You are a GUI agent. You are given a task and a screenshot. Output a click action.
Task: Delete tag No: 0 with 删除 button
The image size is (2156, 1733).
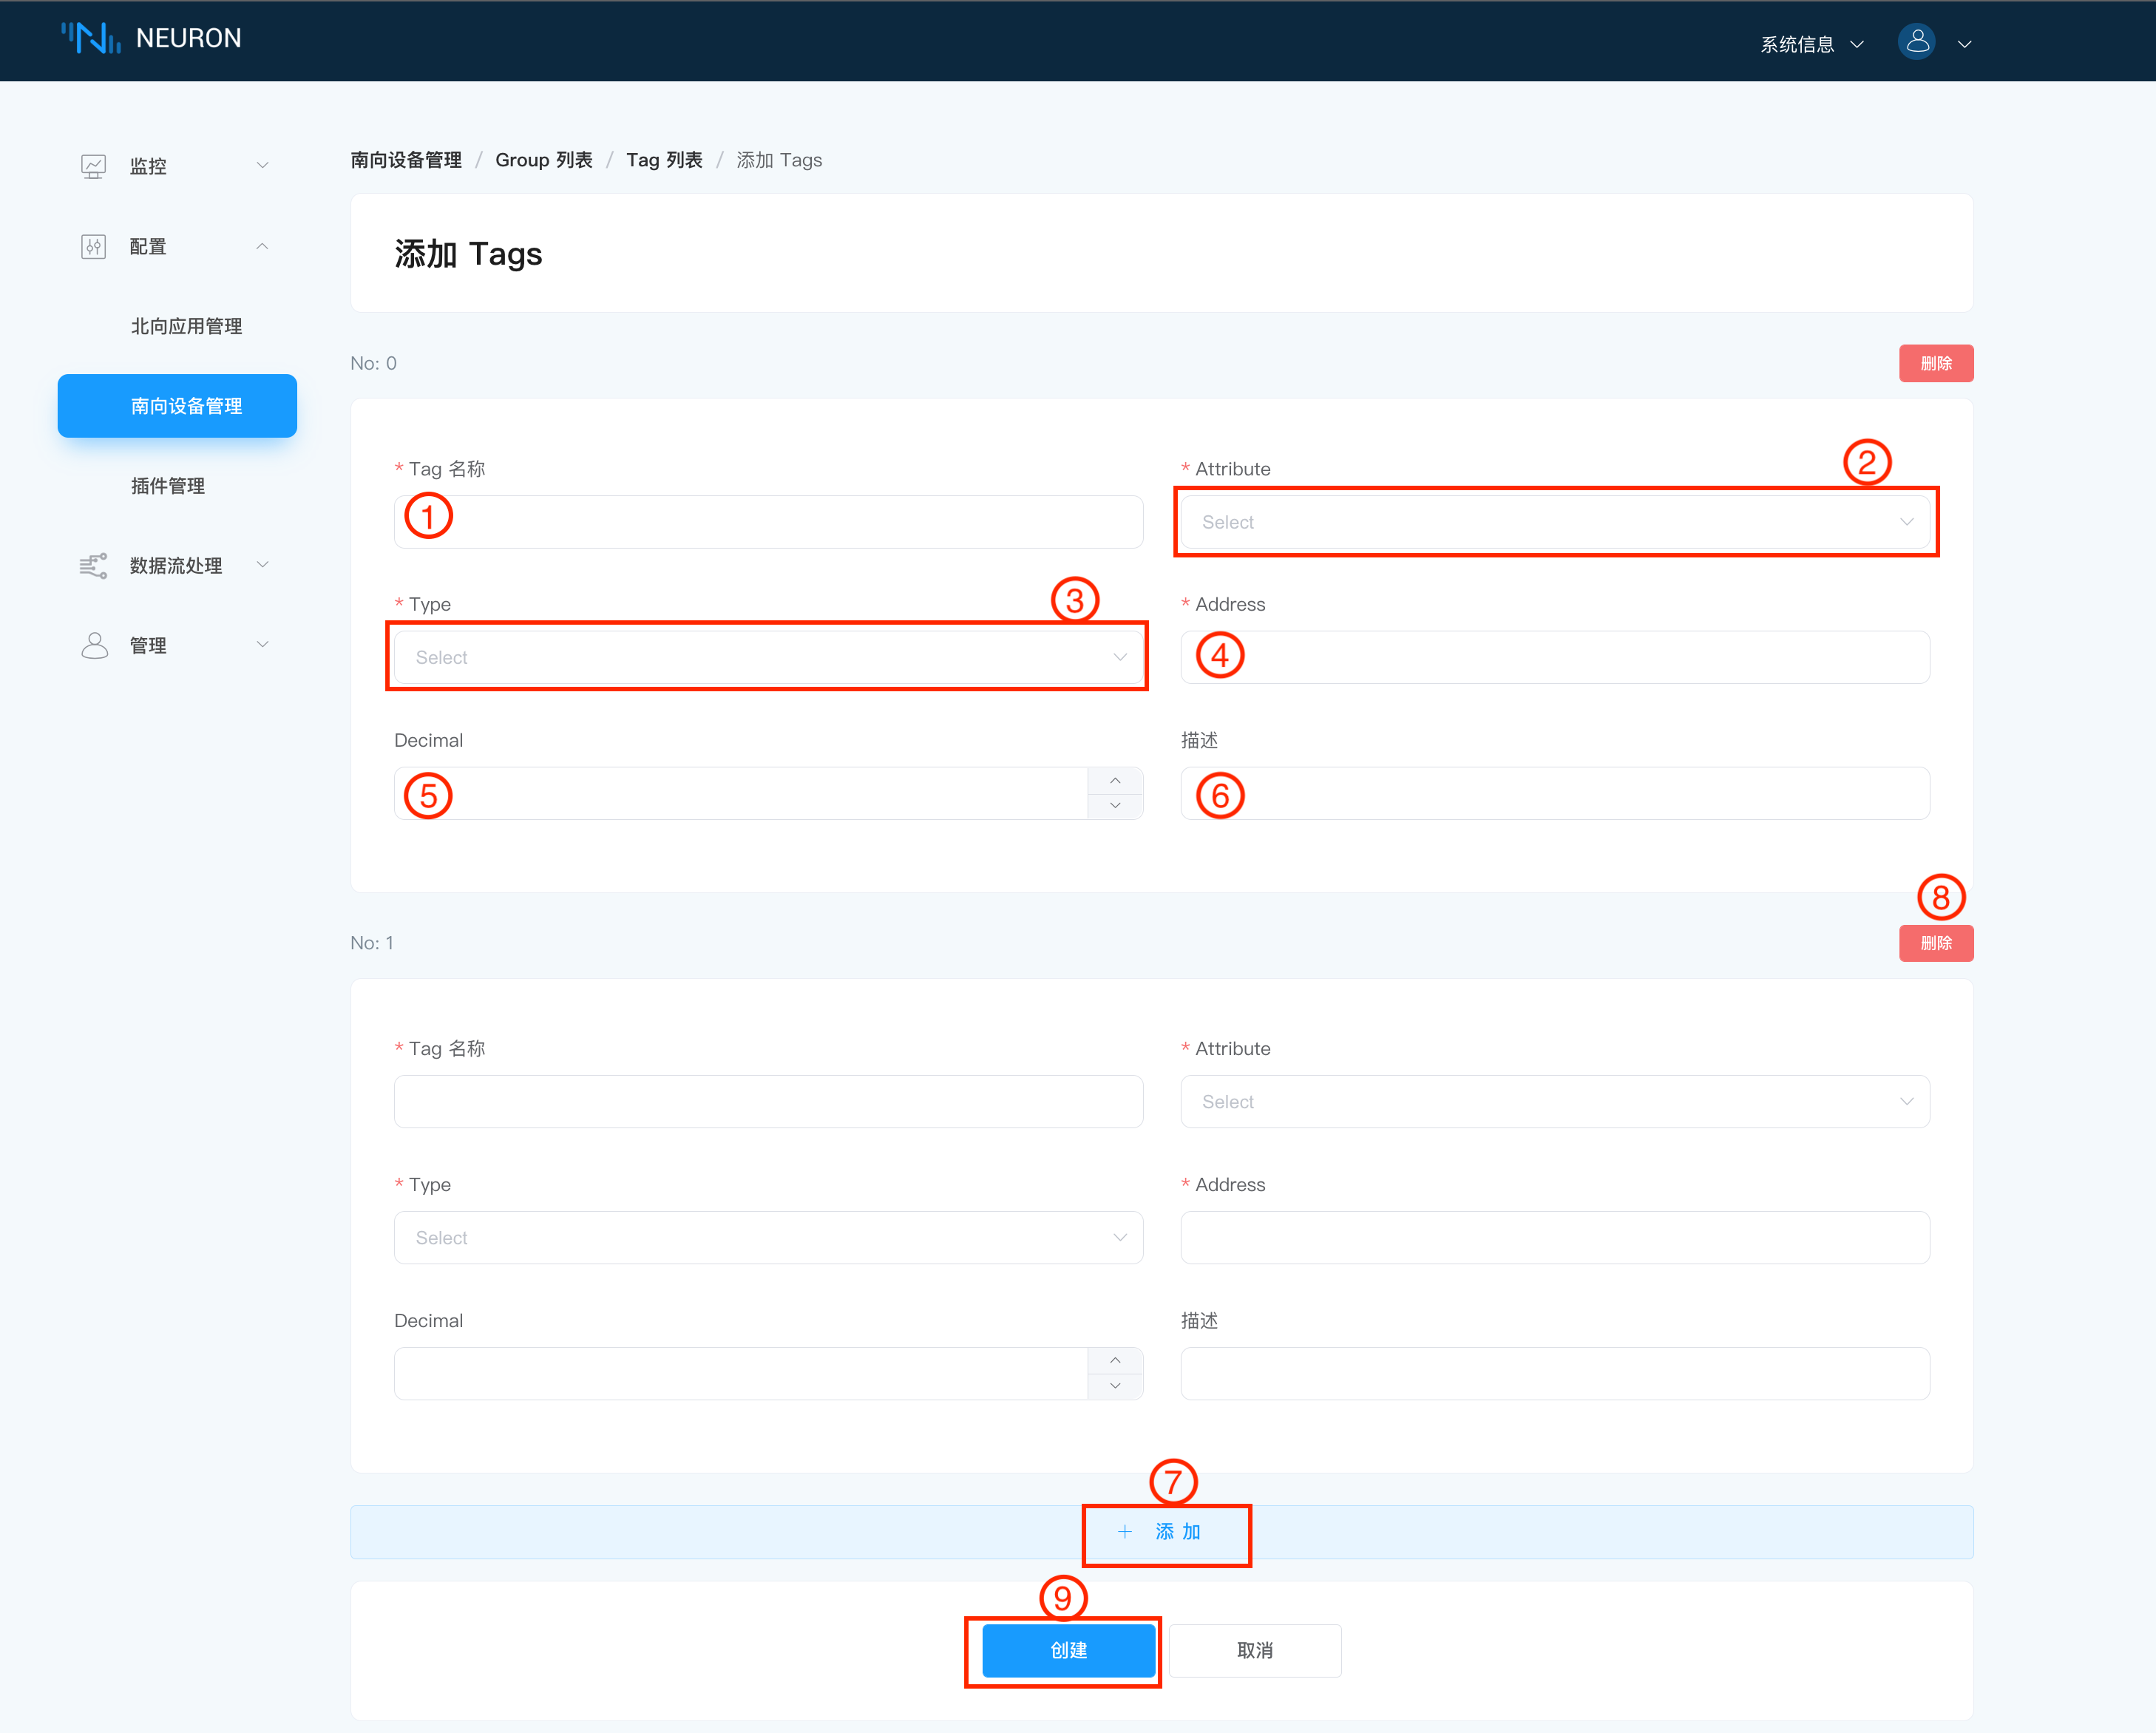1936,363
